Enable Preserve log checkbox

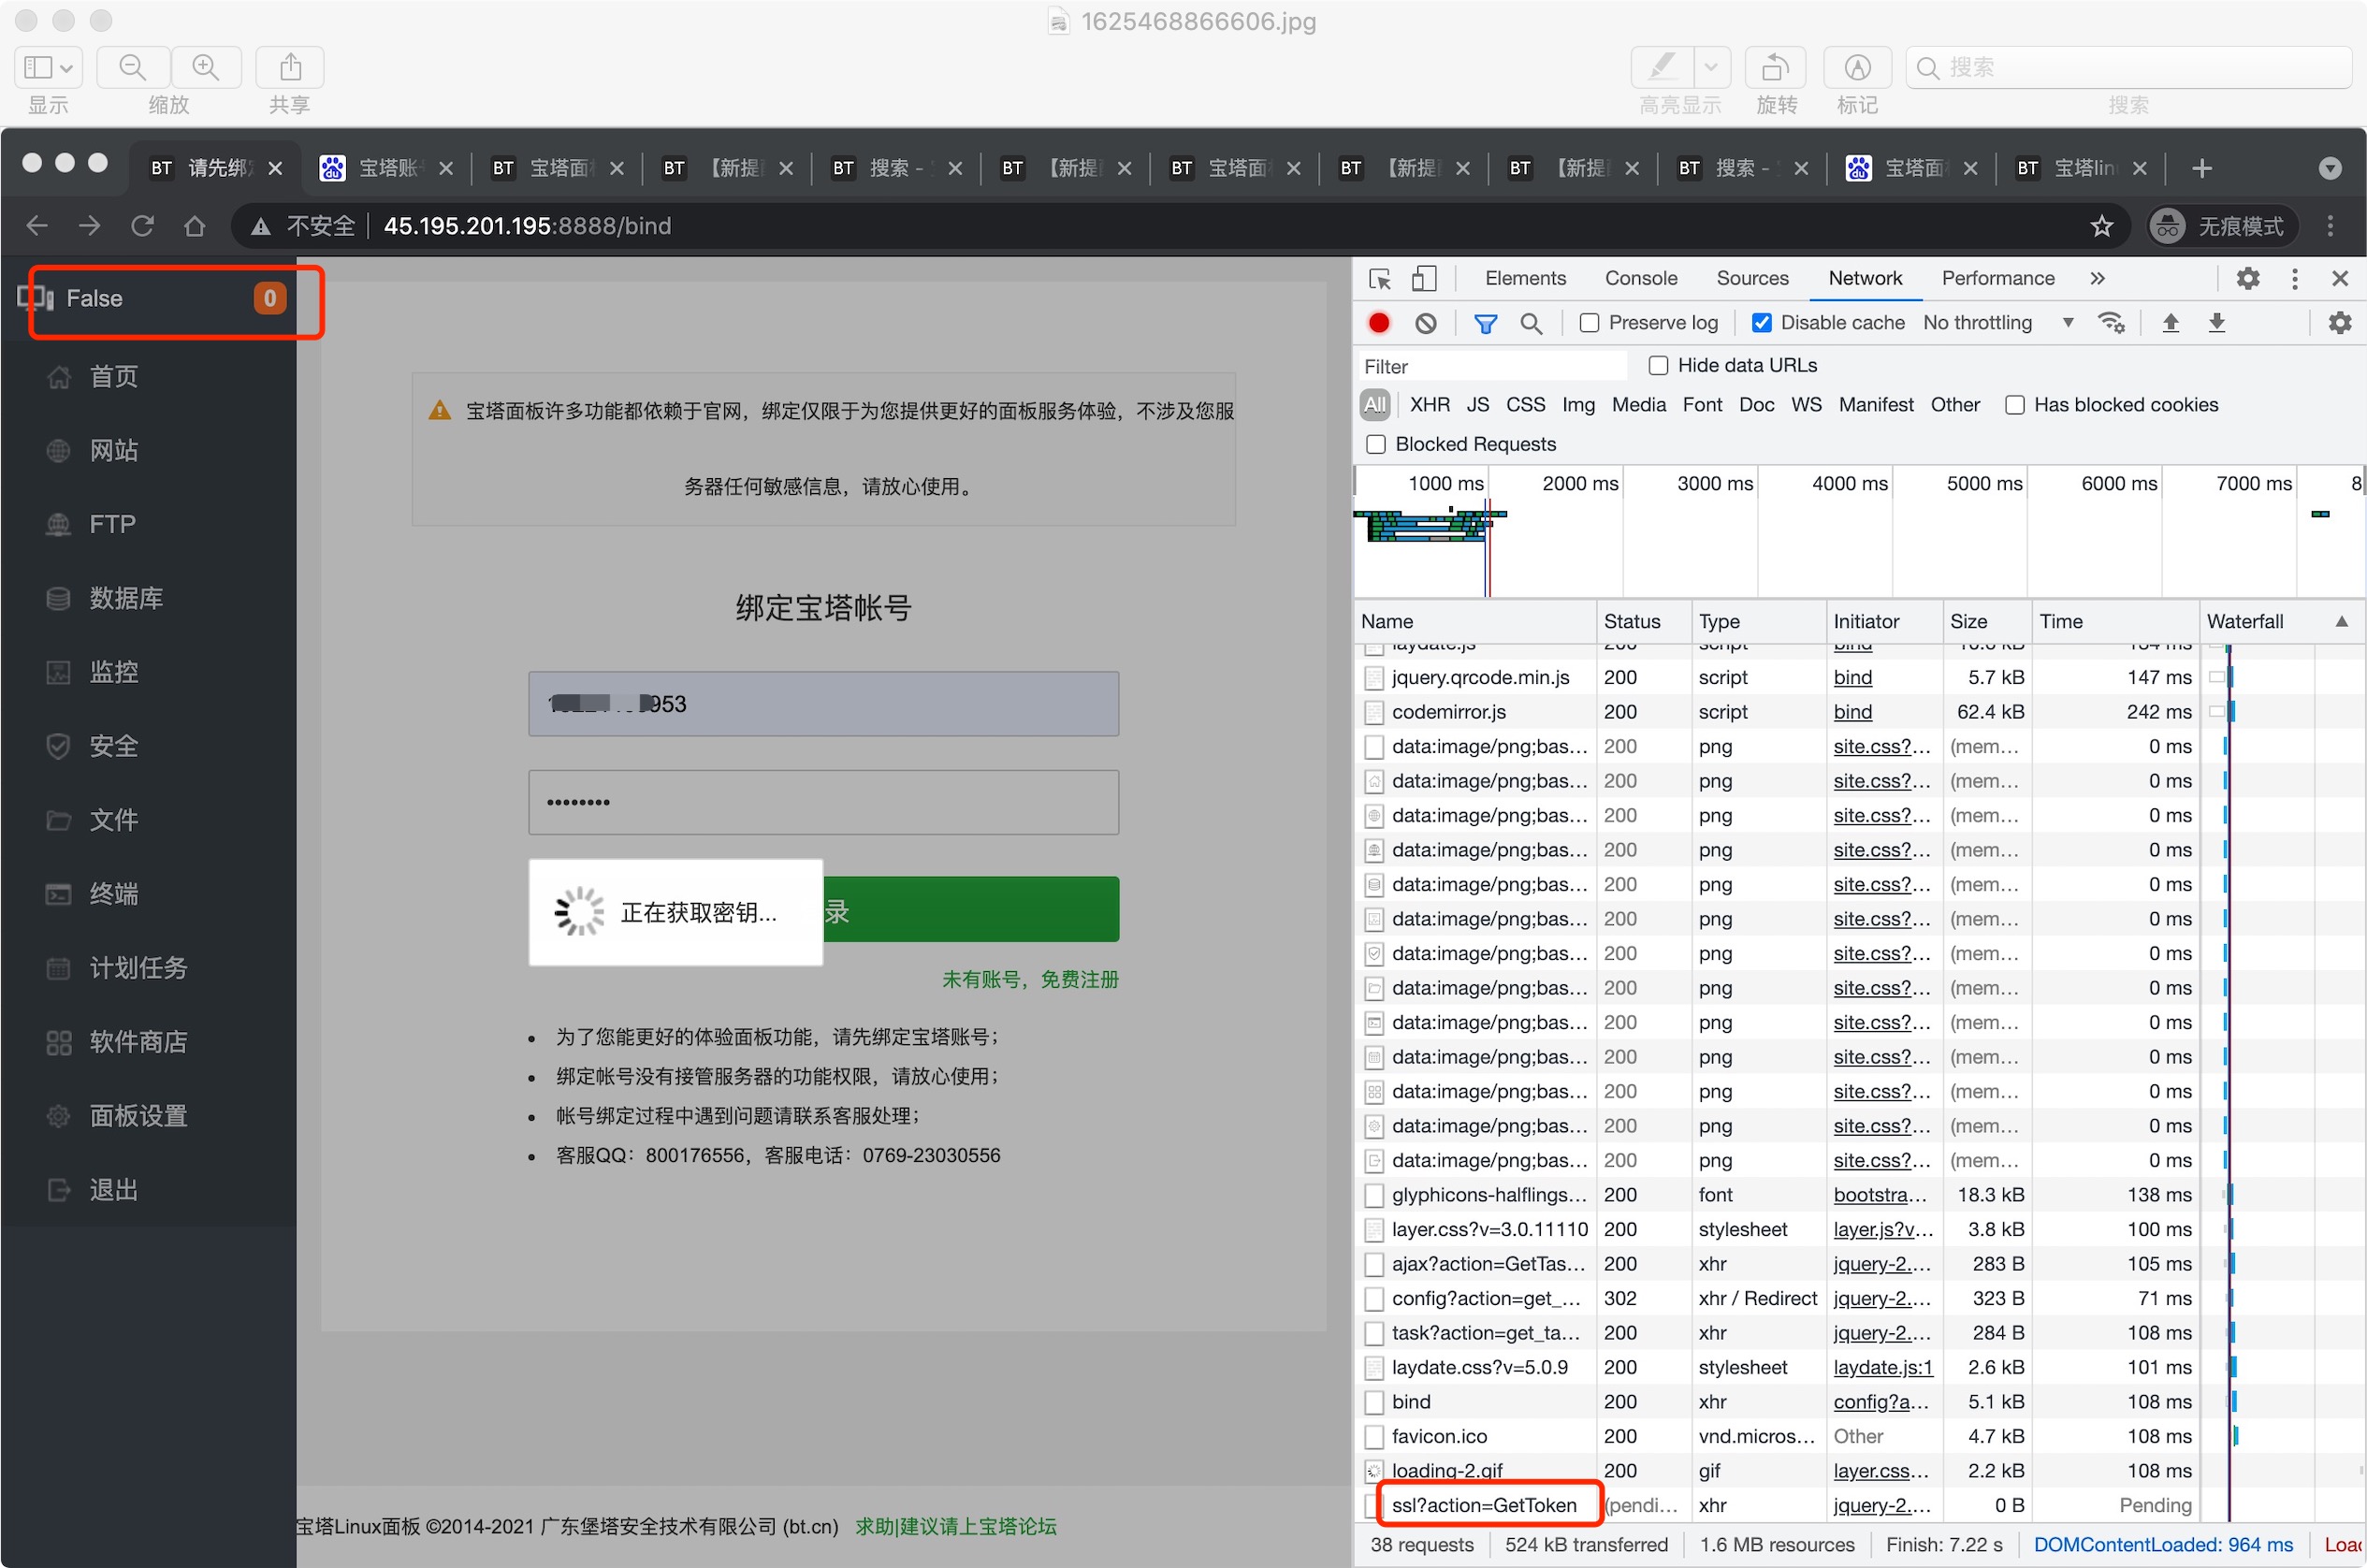pos(1589,323)
